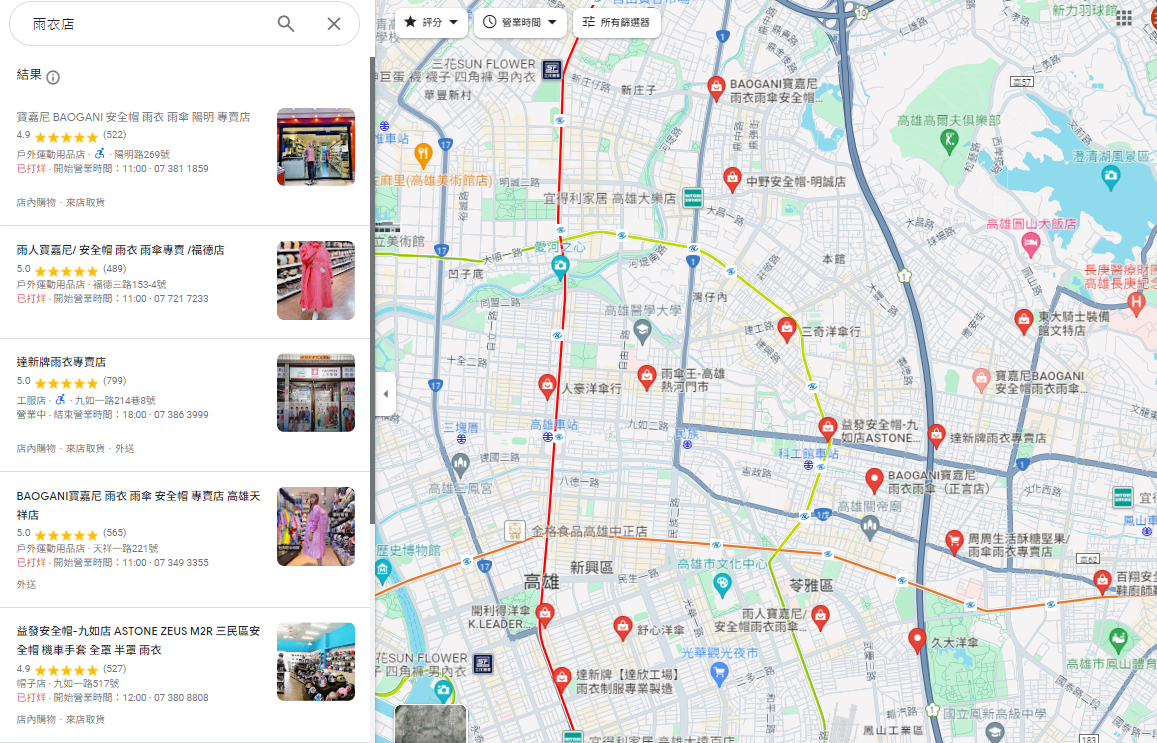Click map pin for 周周生活酥糖堅果/雨傘雨衣專賣店
Image resolution: width=1157 pixels, height=743 pixels.
(954, 542)
